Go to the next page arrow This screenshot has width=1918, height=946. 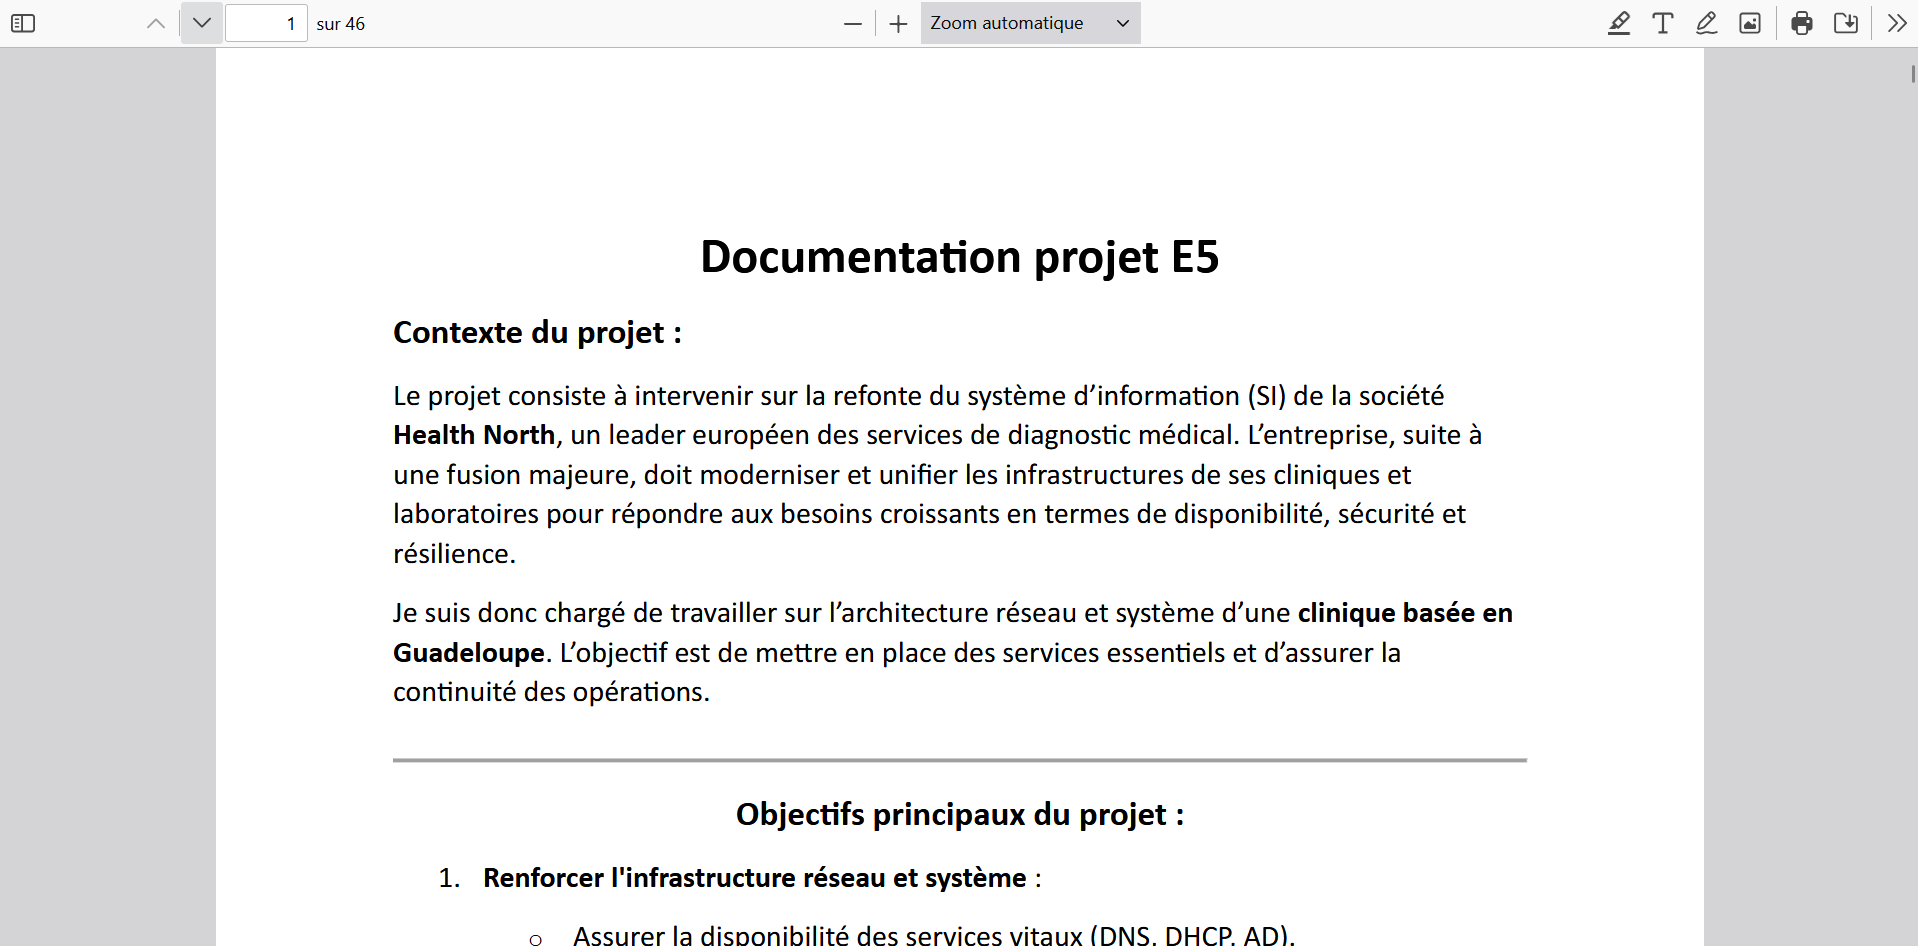[x=202, y=23]
